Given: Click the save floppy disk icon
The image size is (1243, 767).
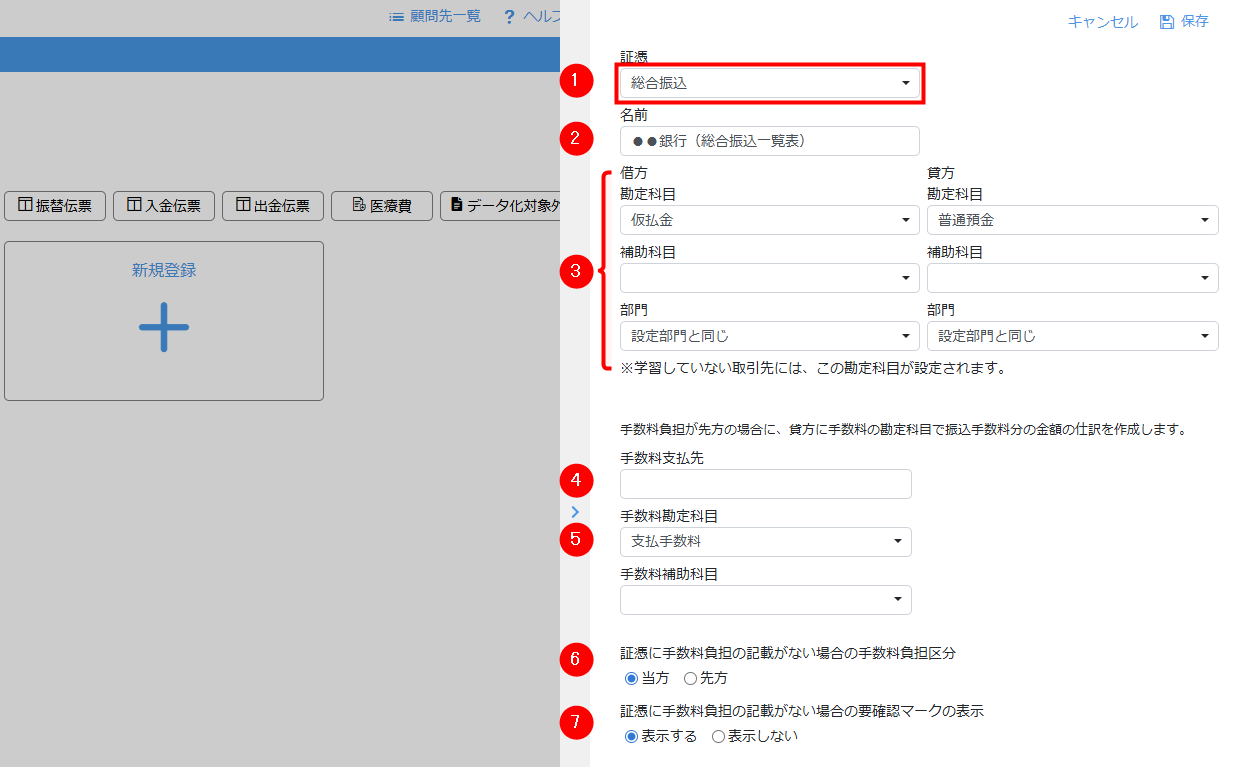Looking at the screenshot, I should point(1166,22).
